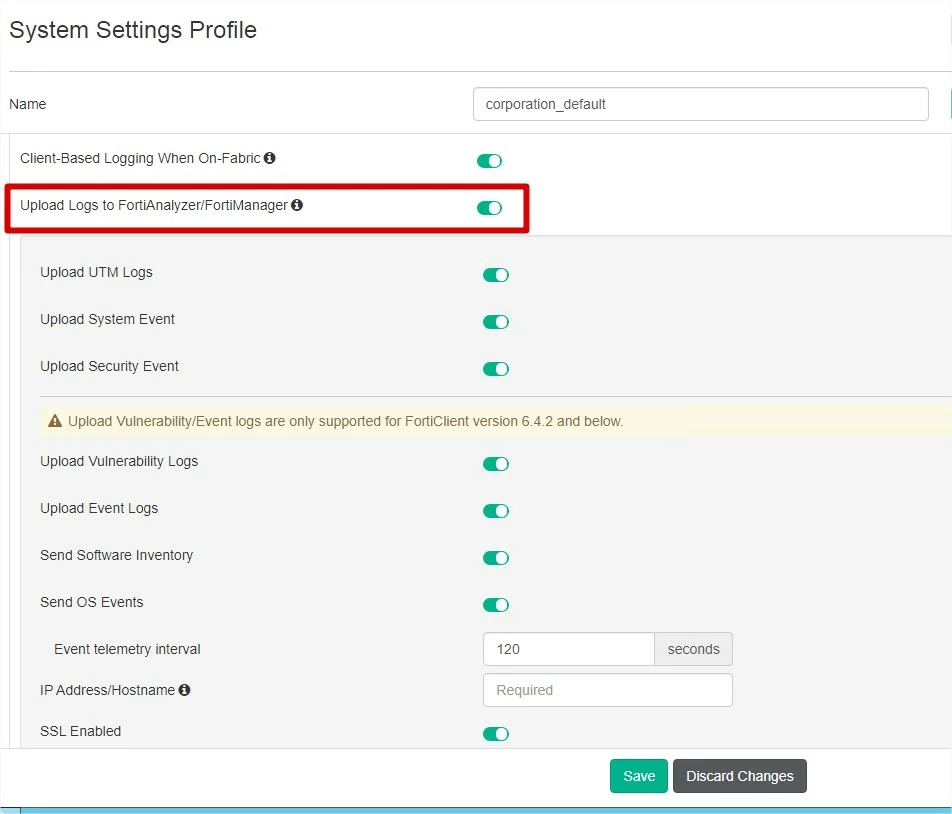Click the FortiClient version 6.4.2 warning text
The height and width of the screenshot is (814, 952).
pos(345,421)
